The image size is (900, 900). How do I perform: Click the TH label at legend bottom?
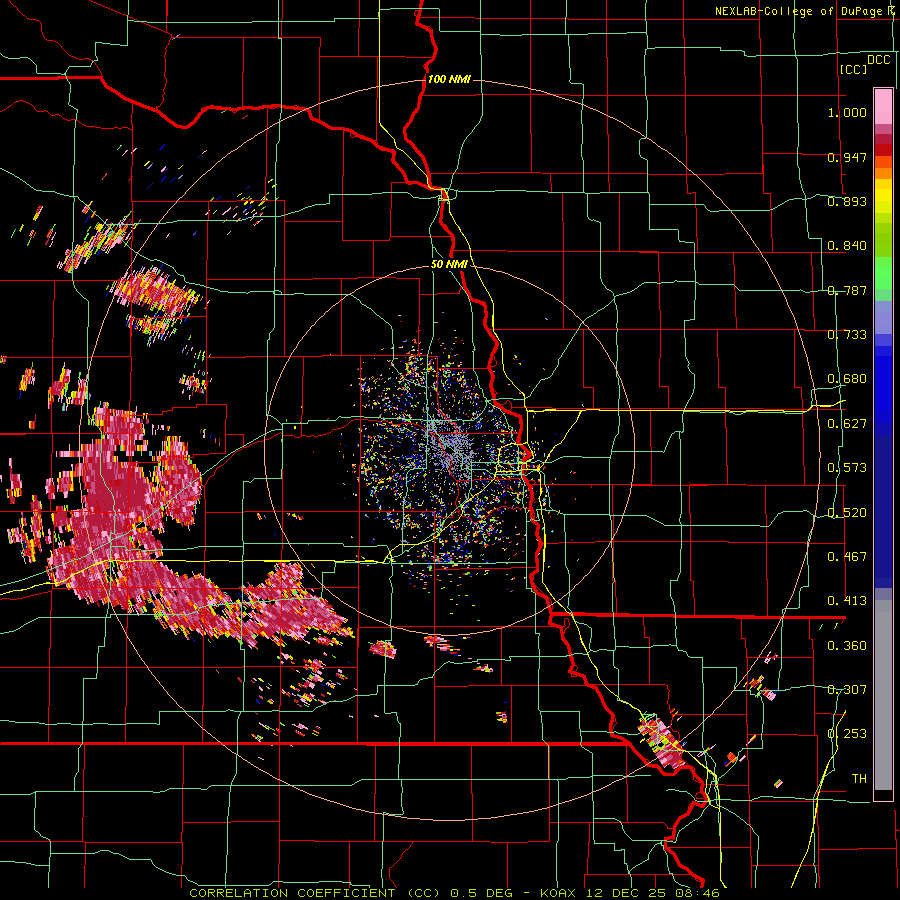(859, 779)
